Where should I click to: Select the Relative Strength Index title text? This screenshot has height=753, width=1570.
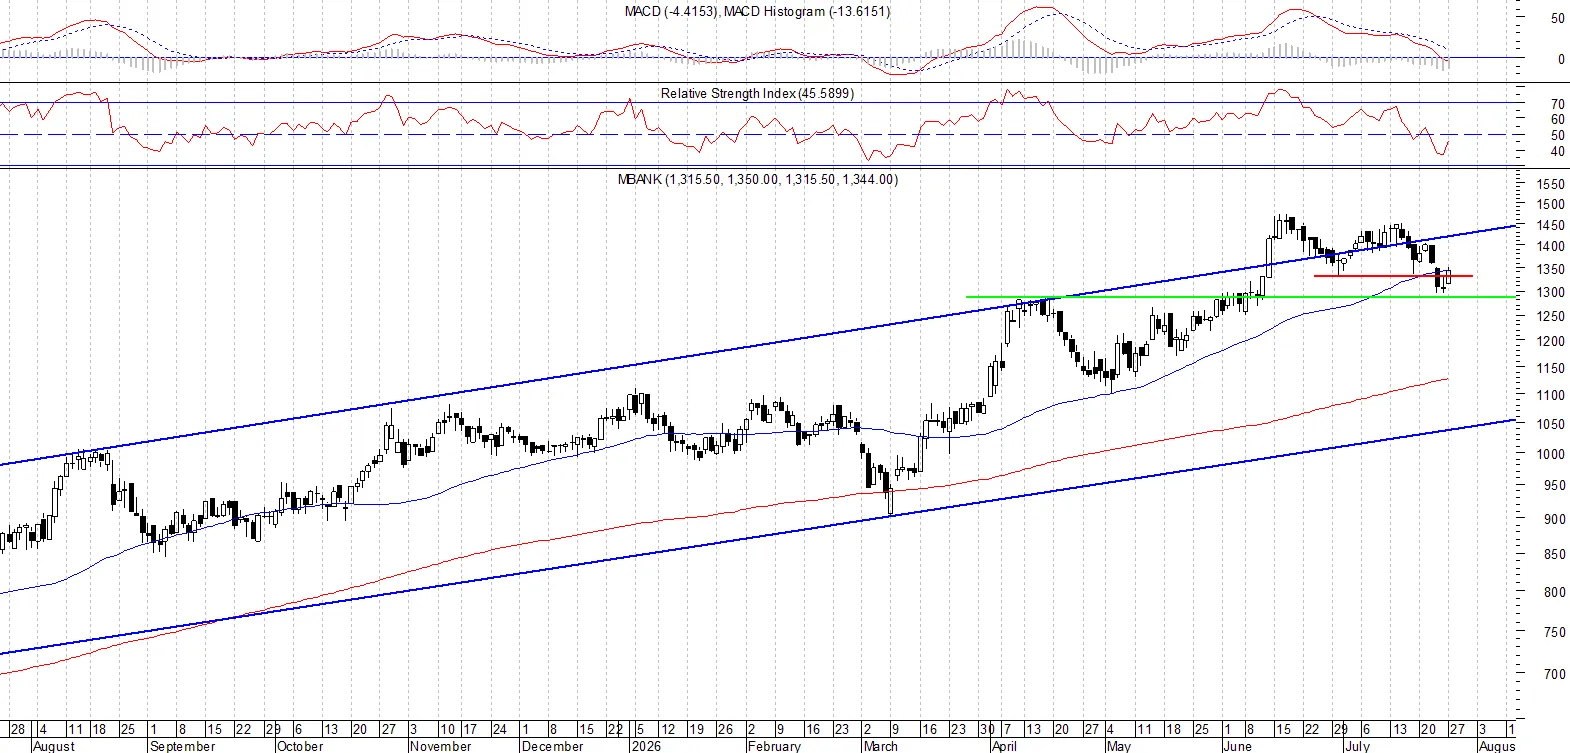coord(757,94)
